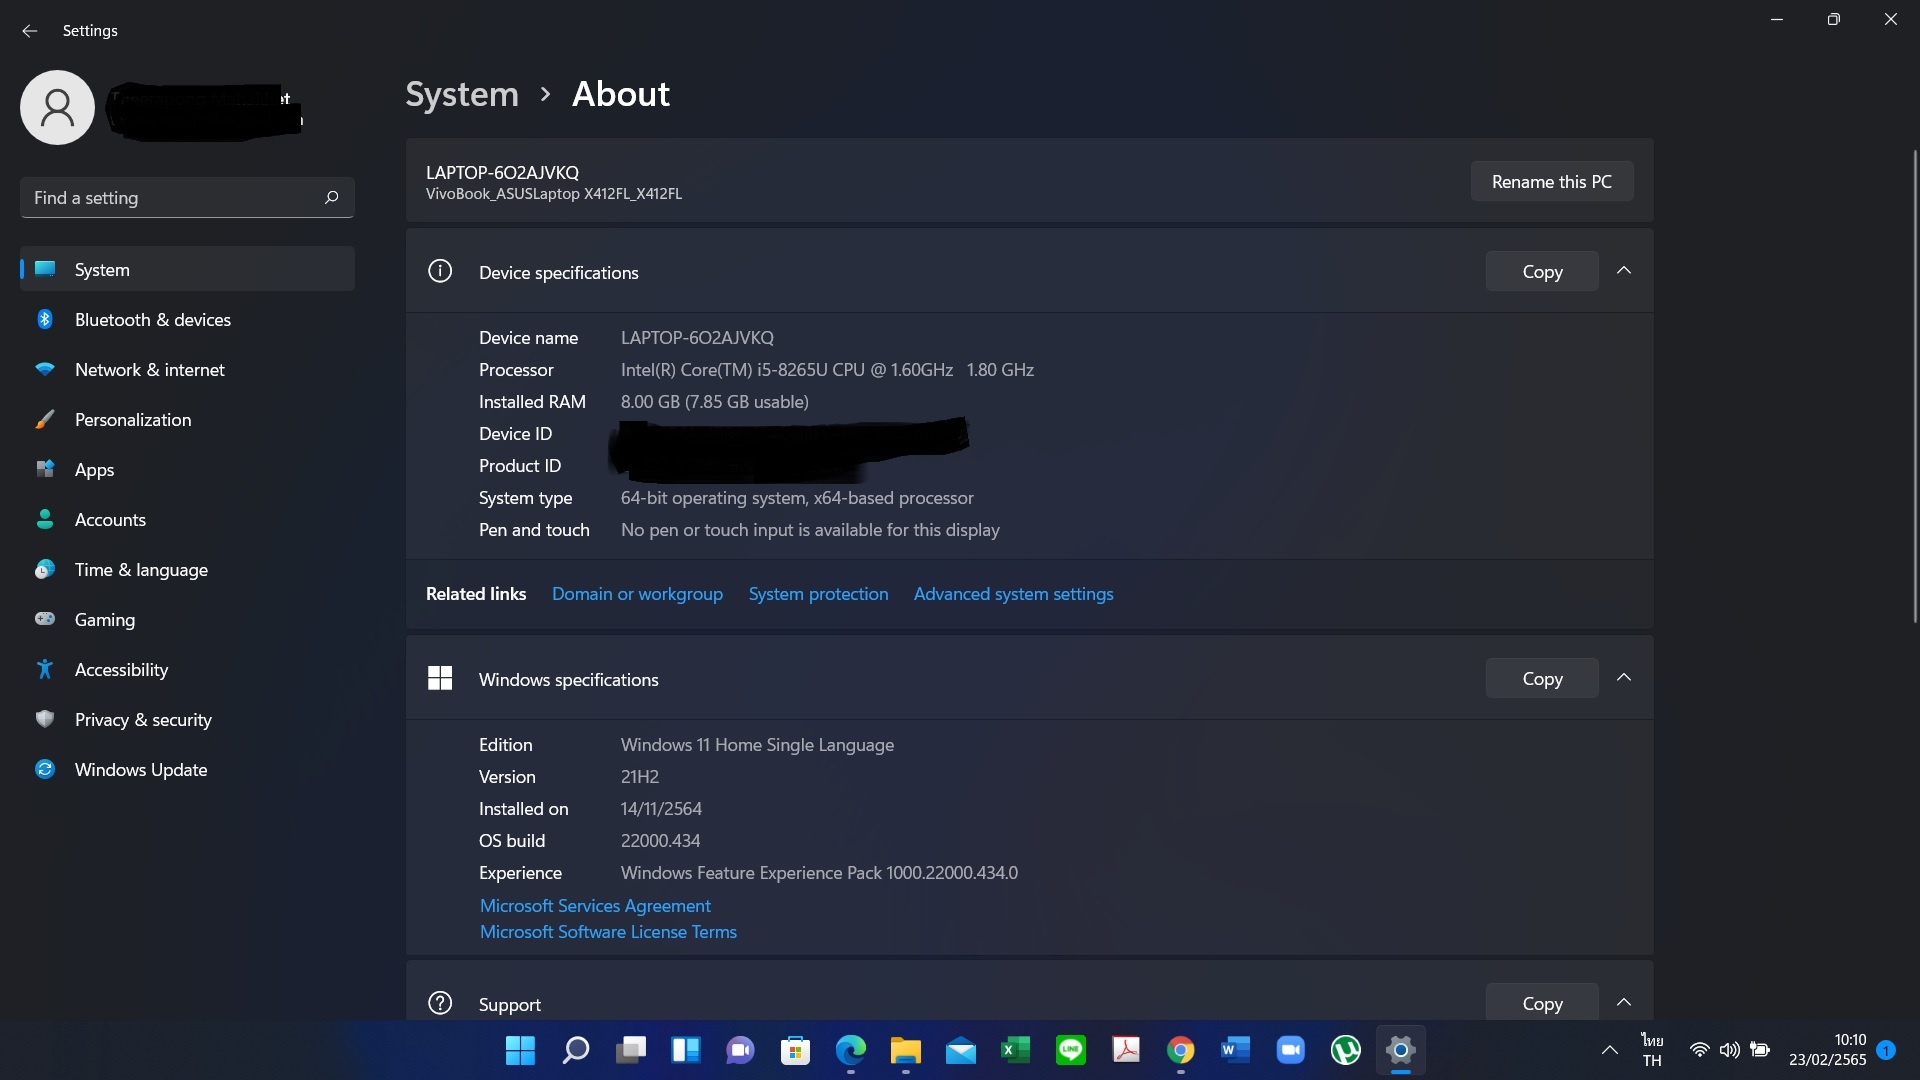Open Accessibility settings
This screenshot has width=1920, height=1080.
pos(187,670)
